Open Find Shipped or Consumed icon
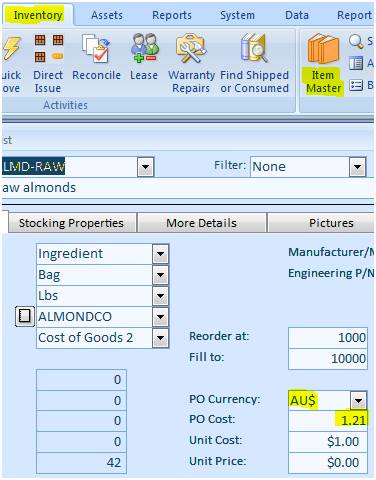Image resolution: width=376 pixels, height=480 pixels. click(254, 48)
